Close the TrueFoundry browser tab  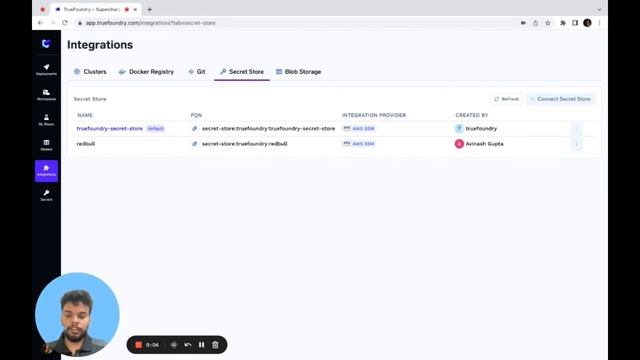[x=135, y=9]
